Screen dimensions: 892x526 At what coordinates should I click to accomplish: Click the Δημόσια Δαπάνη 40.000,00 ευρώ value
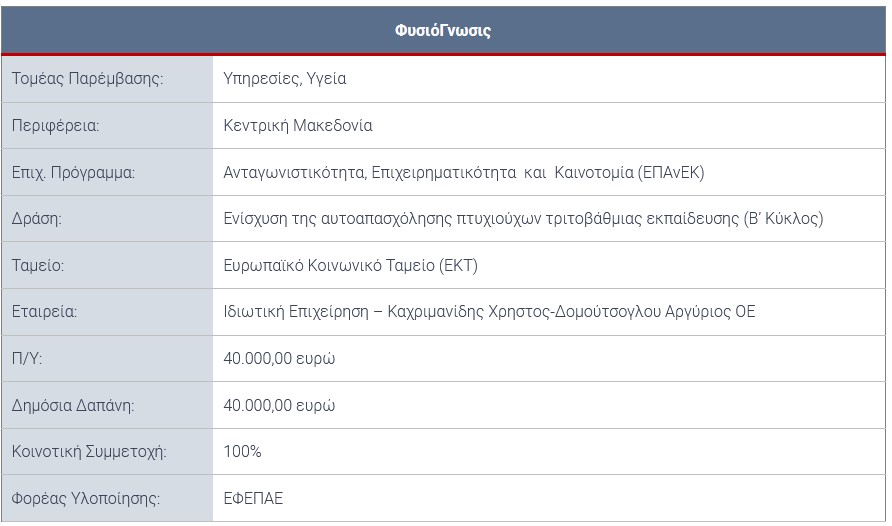(279, 405)
